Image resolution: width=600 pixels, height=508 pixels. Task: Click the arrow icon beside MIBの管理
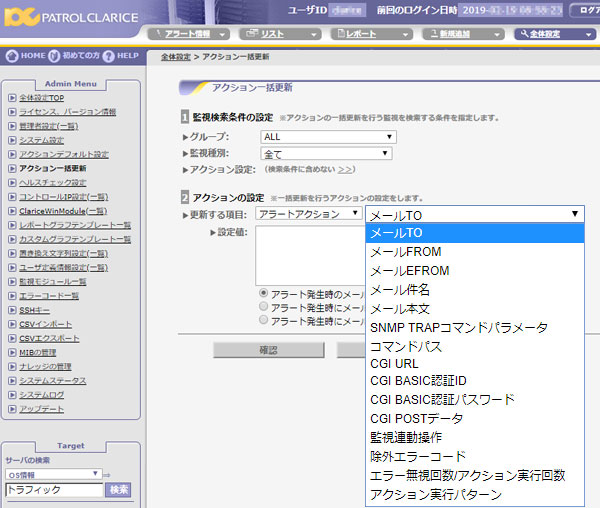(x=12, y=353)
